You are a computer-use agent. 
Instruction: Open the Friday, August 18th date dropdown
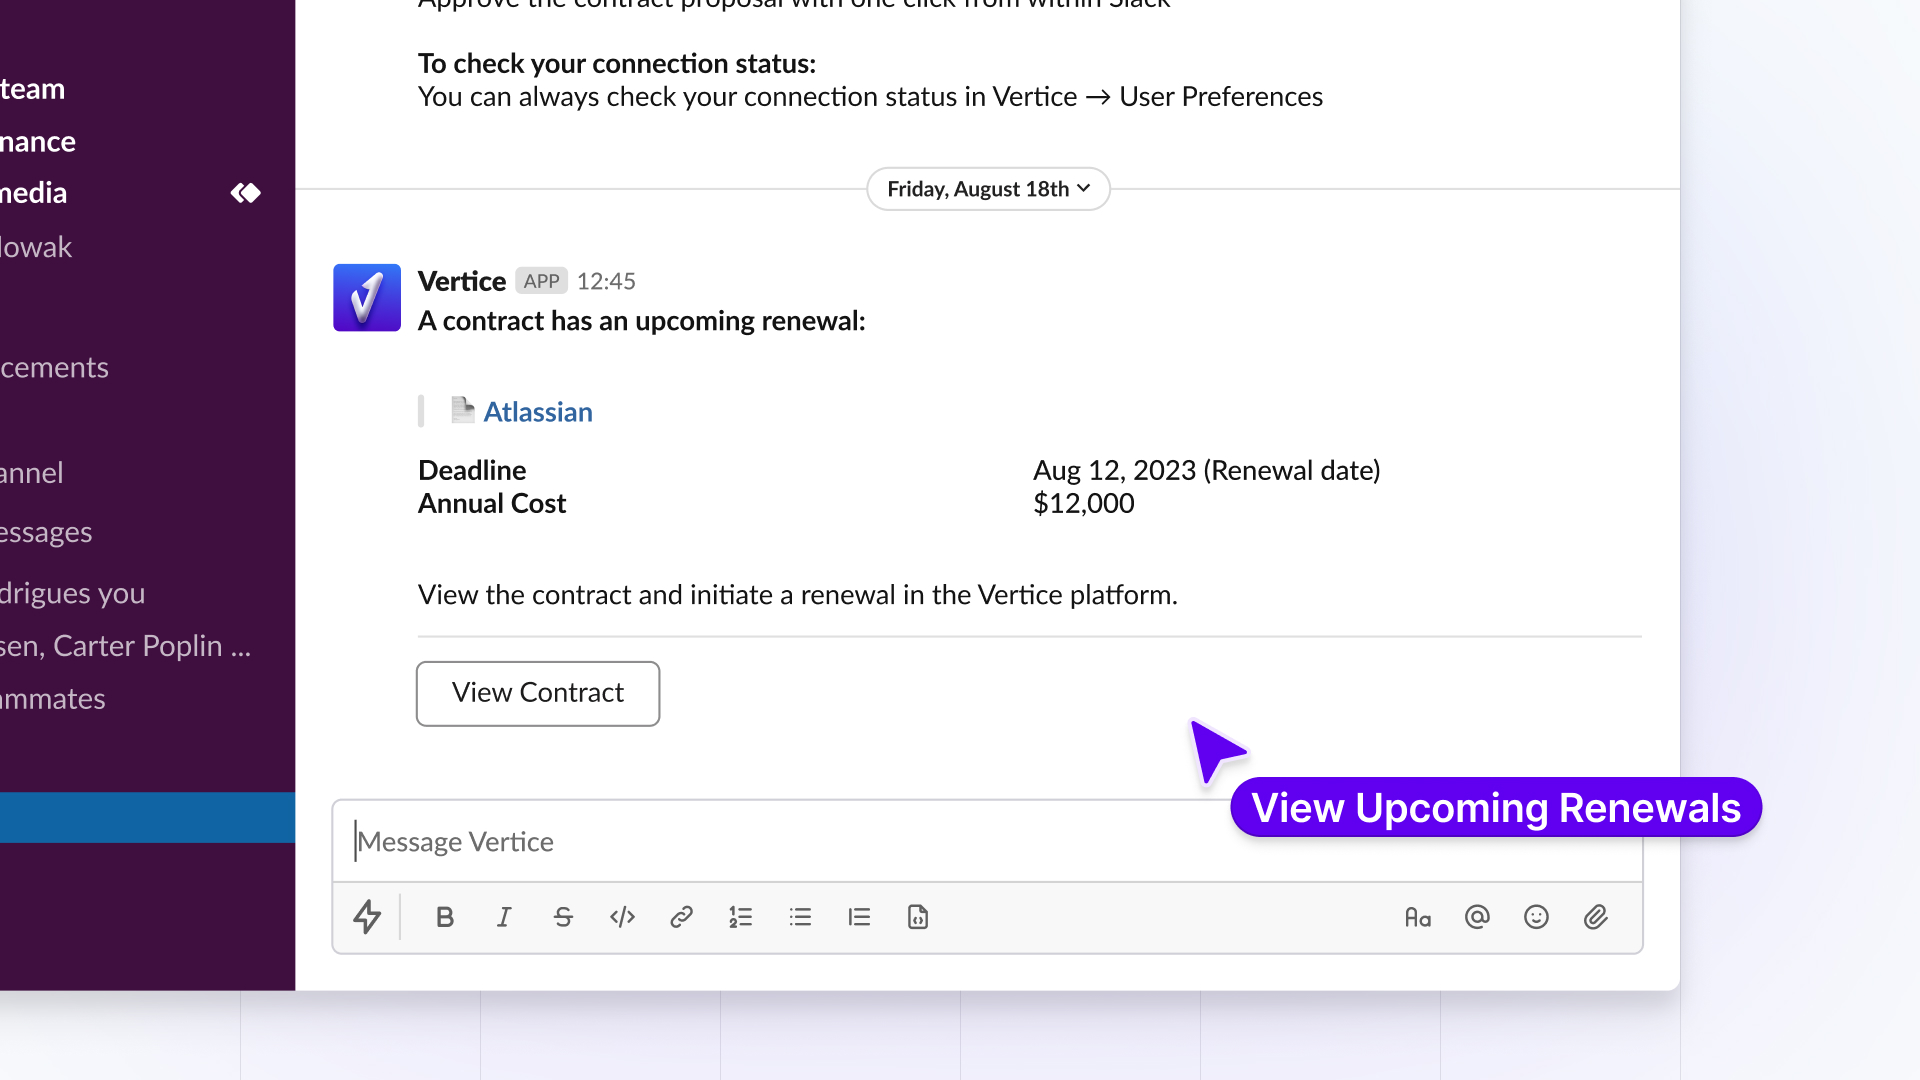987,189
